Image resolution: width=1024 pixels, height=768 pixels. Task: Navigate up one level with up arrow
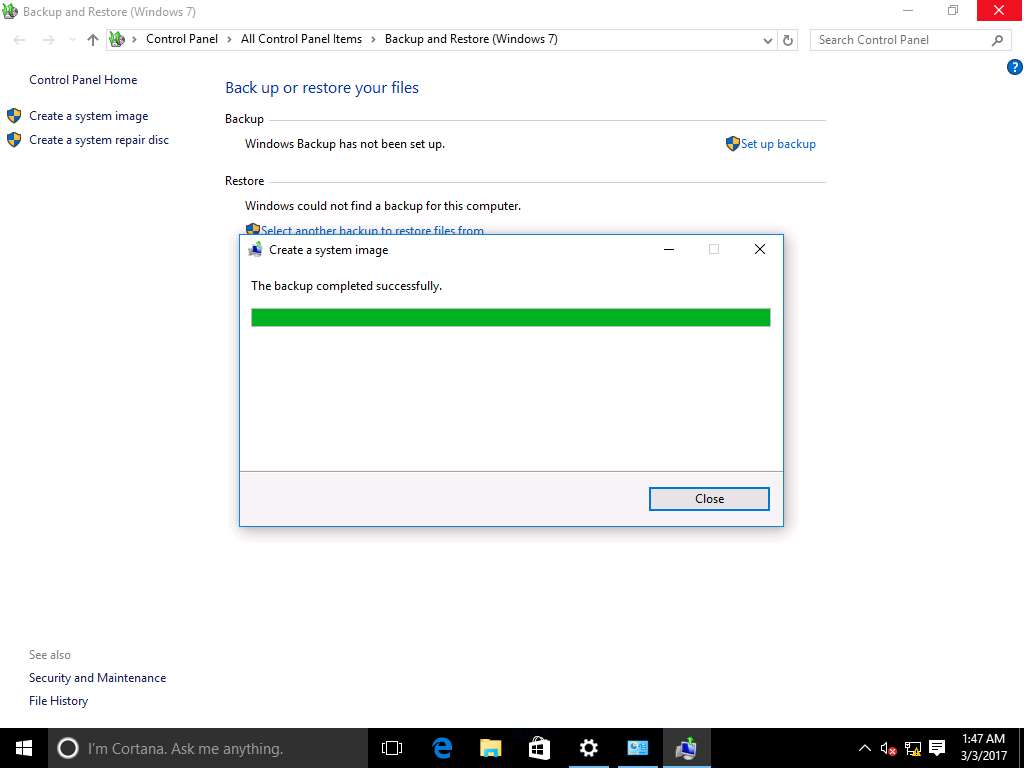tap(93, 40)
